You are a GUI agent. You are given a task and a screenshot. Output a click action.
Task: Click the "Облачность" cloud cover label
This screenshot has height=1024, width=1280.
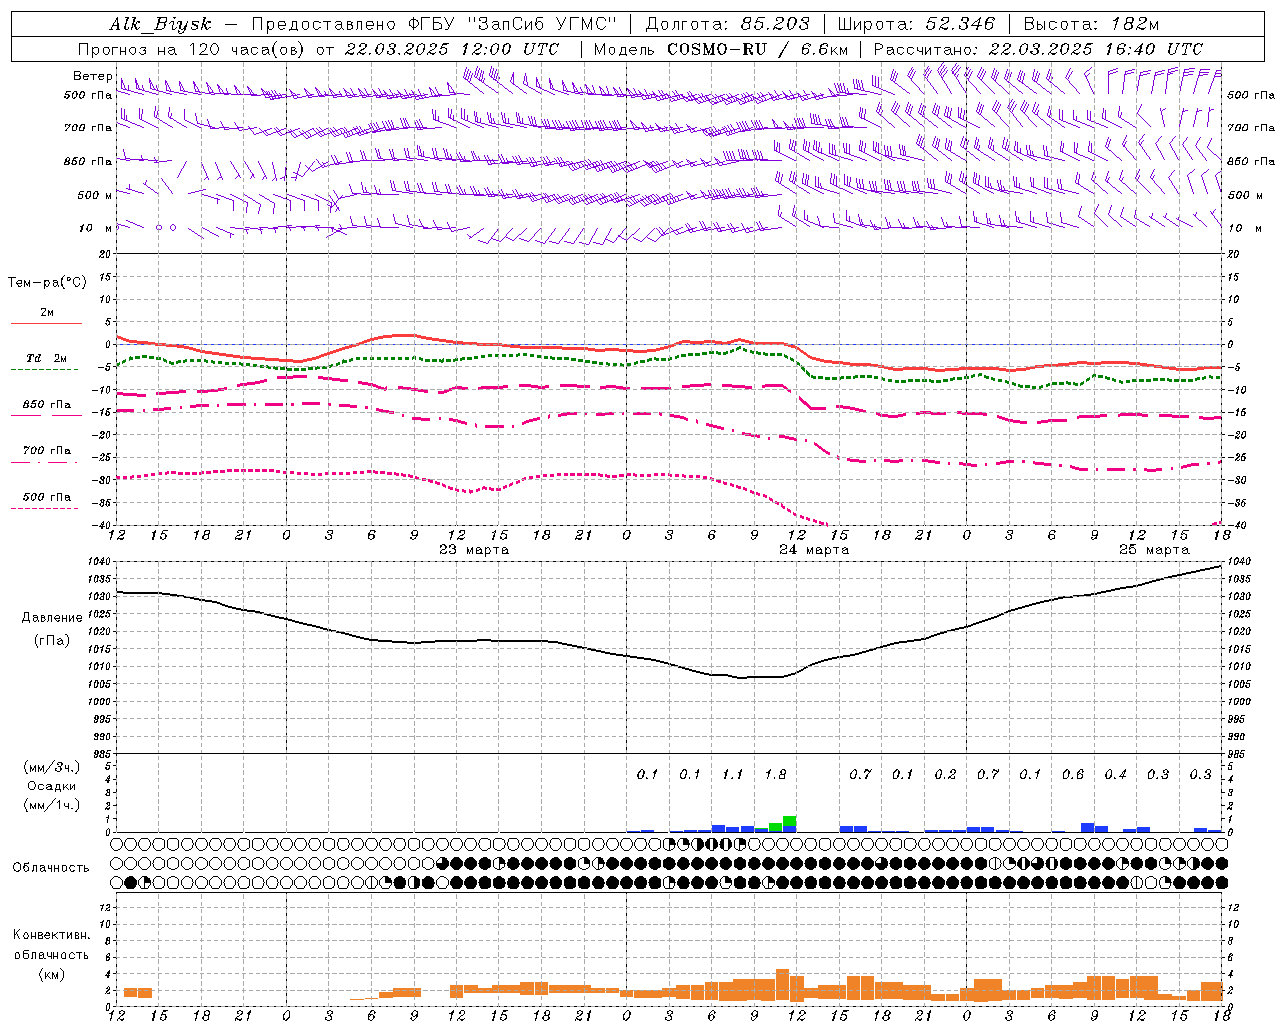pos(51,868)
